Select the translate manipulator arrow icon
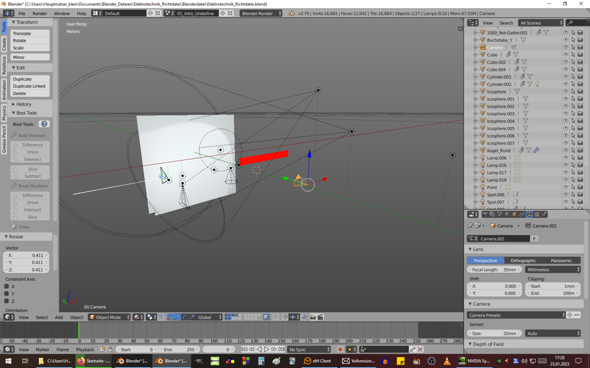The image size is (590, 368). (x=177, y=317)
